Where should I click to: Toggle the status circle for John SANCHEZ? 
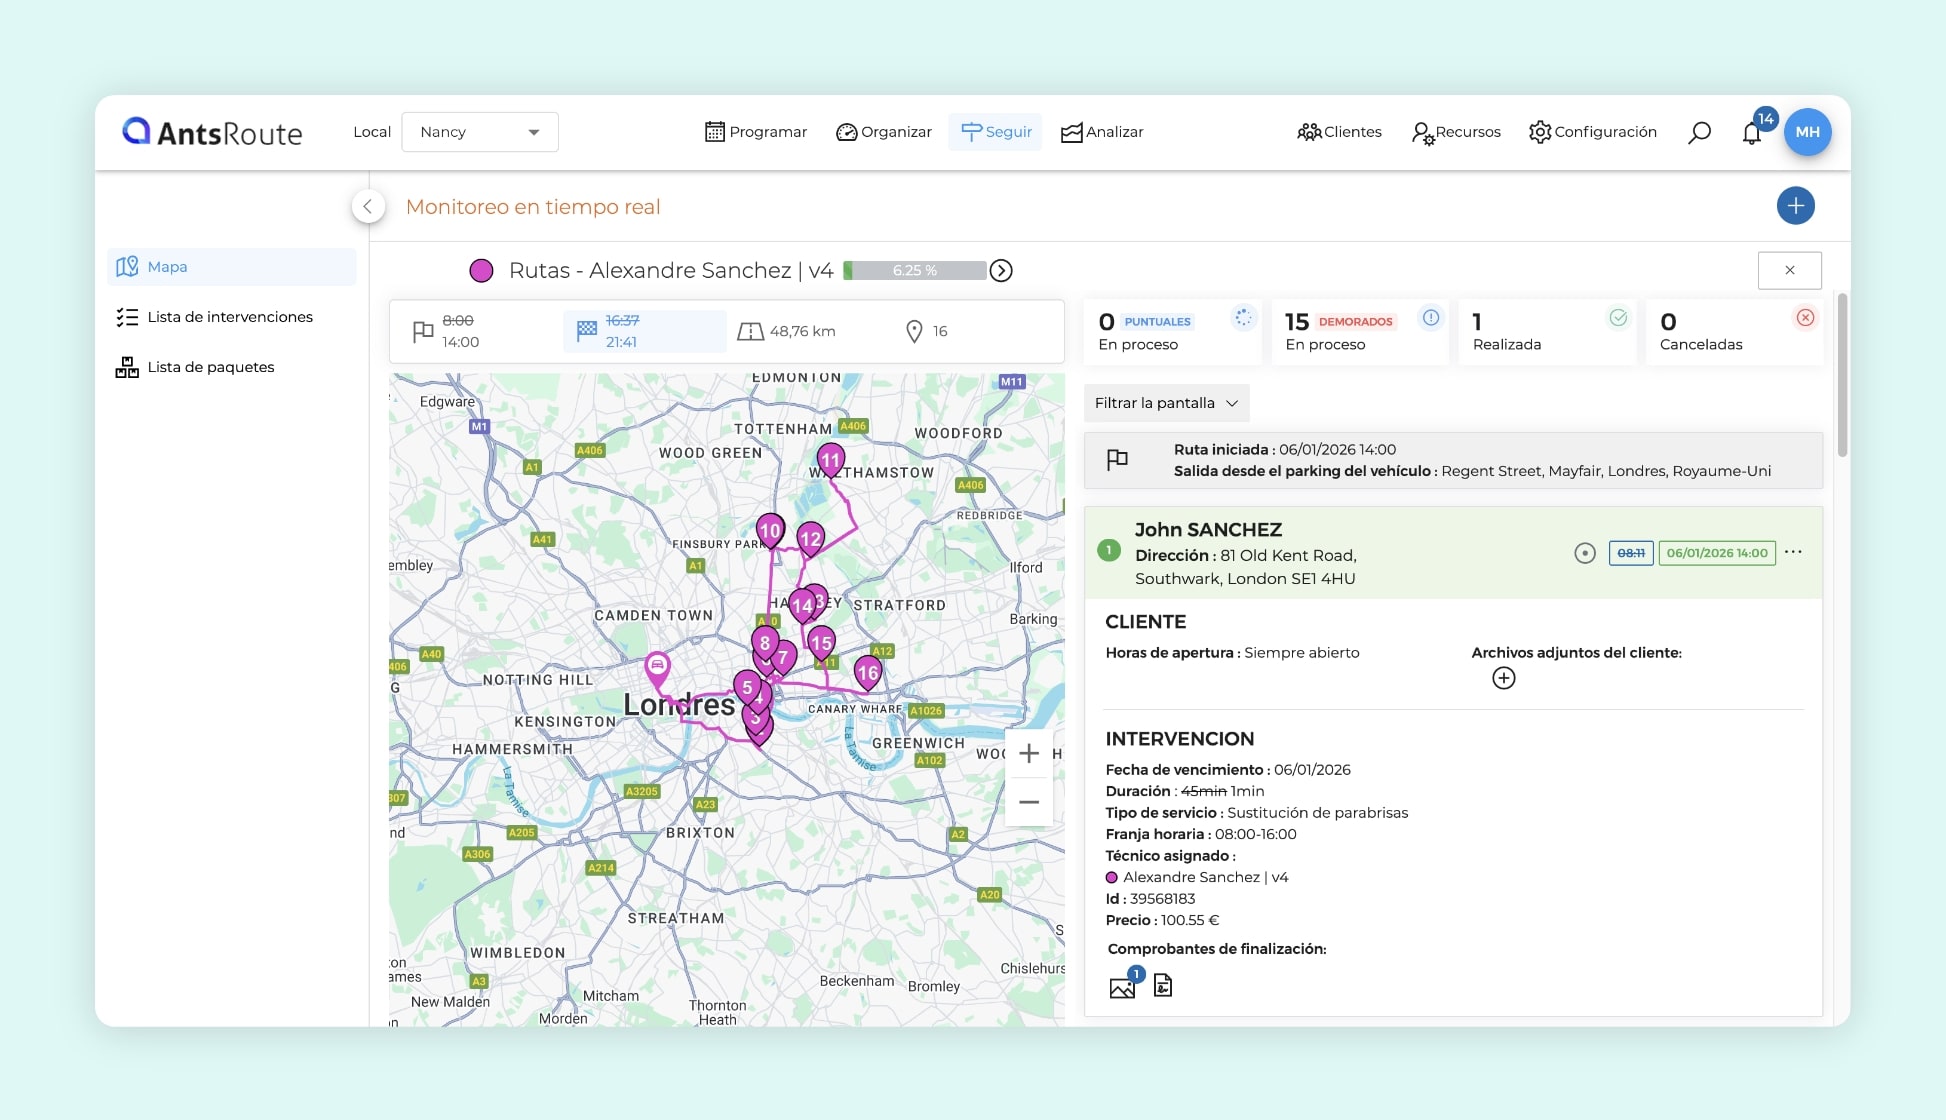[x=1584, y=553]
